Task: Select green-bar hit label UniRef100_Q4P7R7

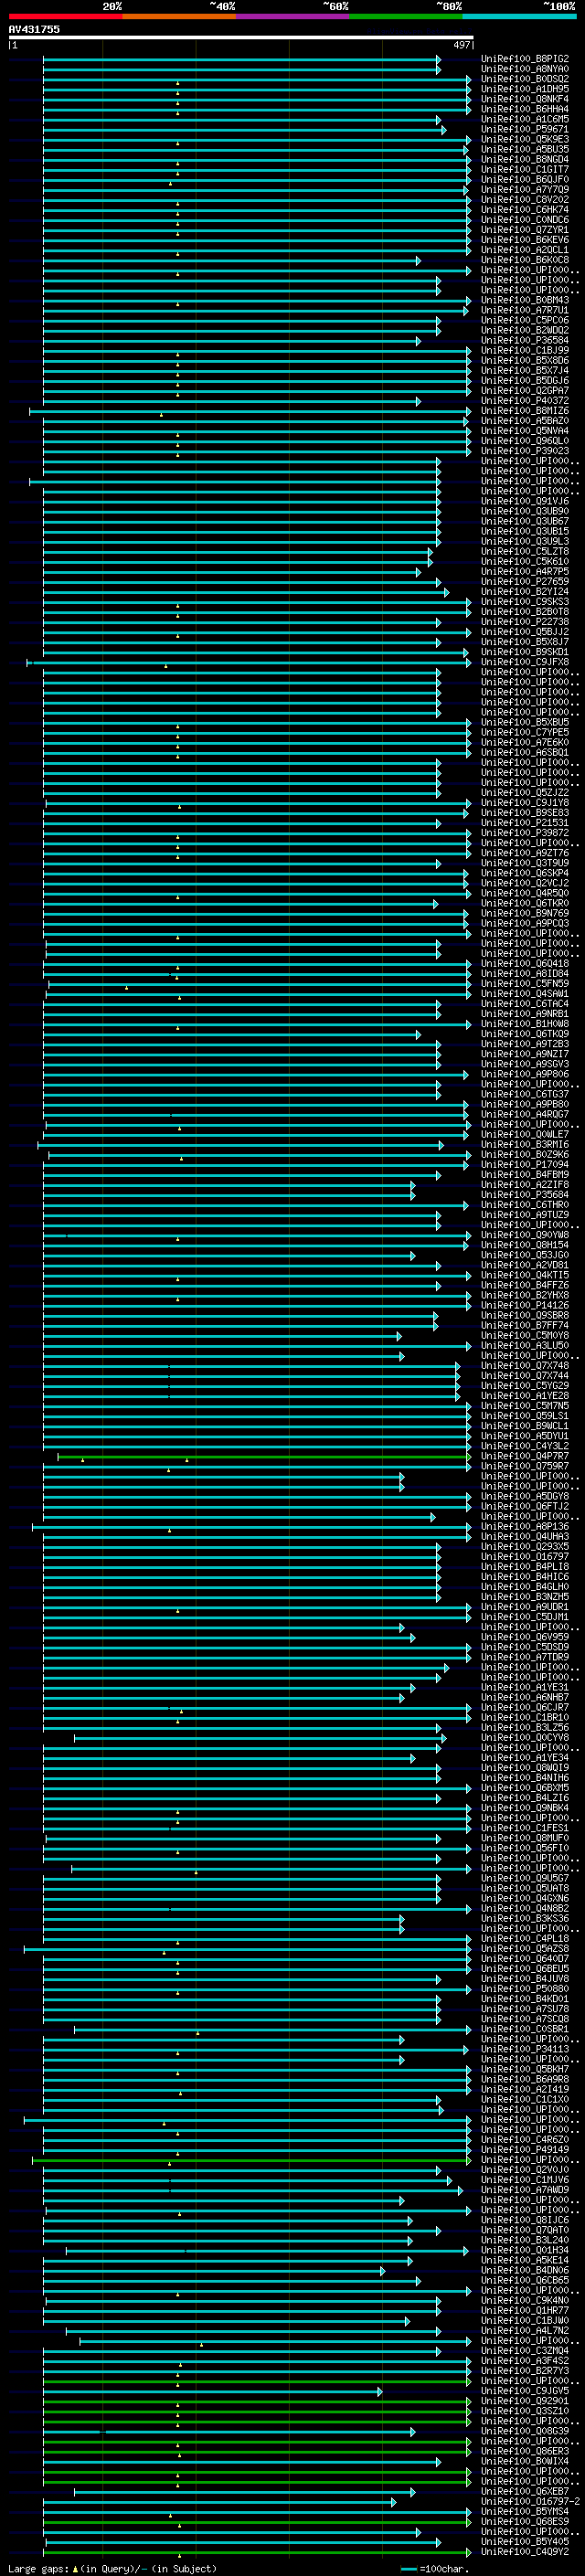Action: click(x=525, y=1457)
